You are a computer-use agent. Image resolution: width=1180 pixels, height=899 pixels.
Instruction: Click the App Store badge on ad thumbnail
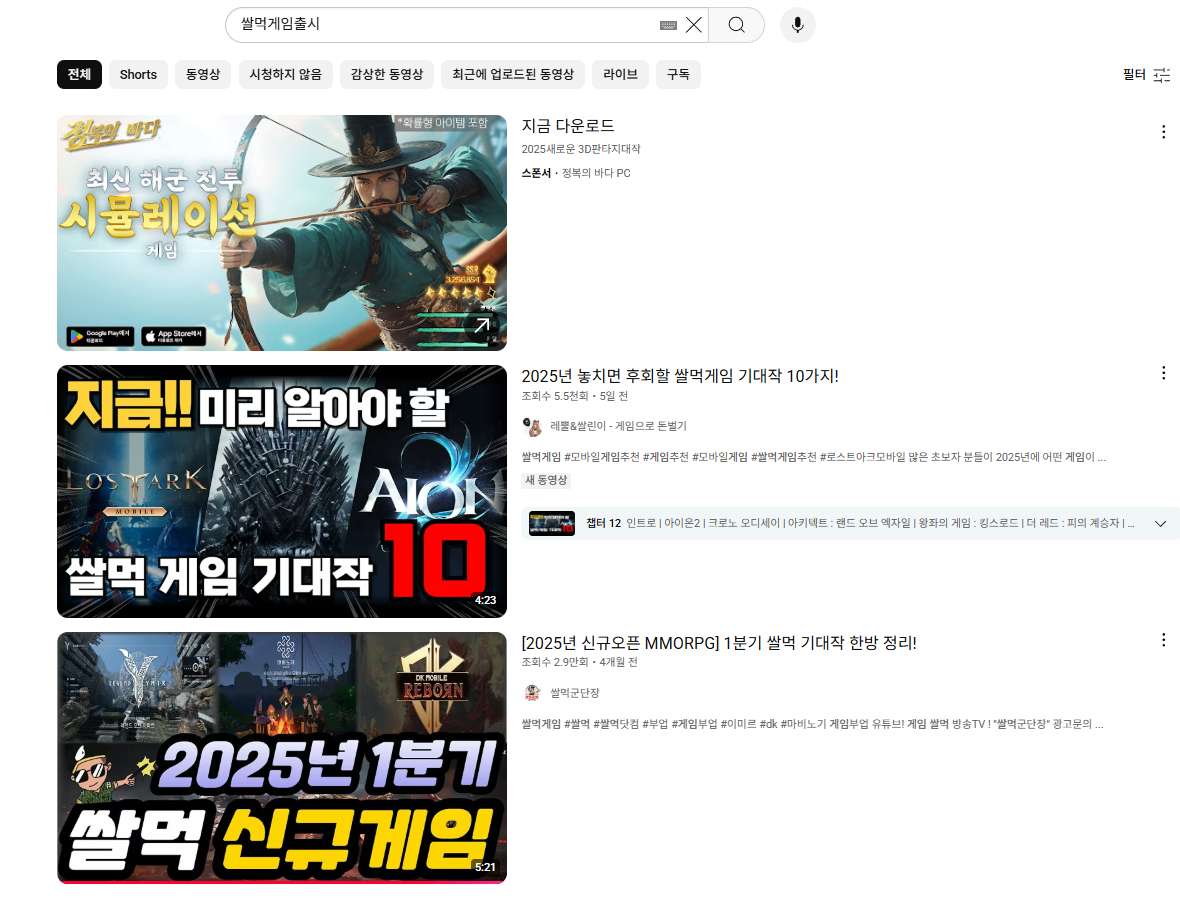[174, 335]
